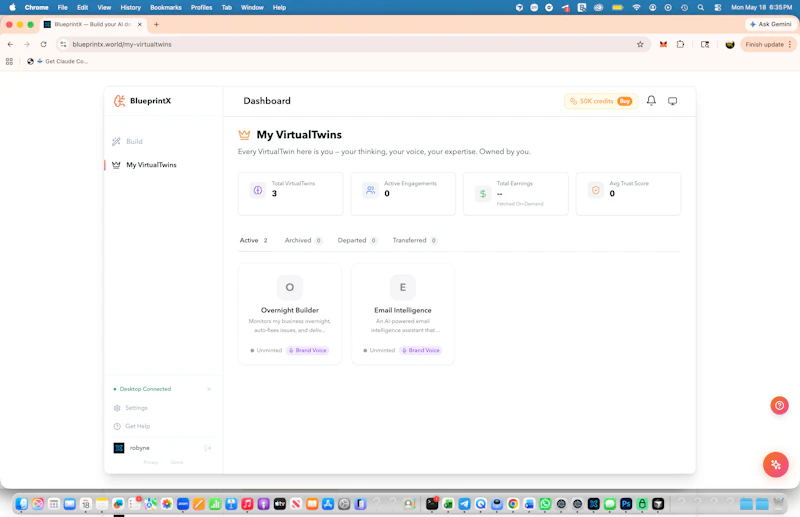Open Control Center in menu bar
The image size is (800, 517).
[x=717, y=8]
